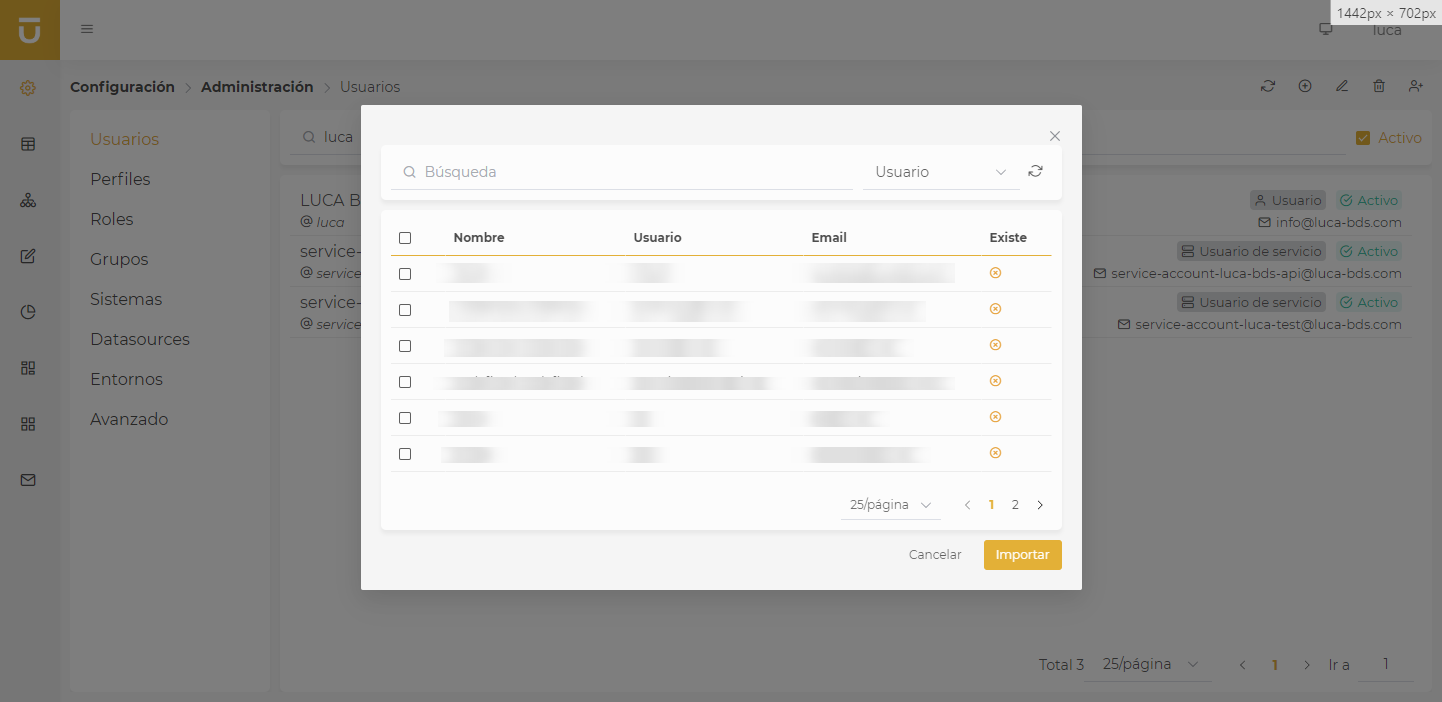Click the add user plus-circle icon in toolbar
The height and width of the screenshot is (702, 1442).
tap(1305, 86)
